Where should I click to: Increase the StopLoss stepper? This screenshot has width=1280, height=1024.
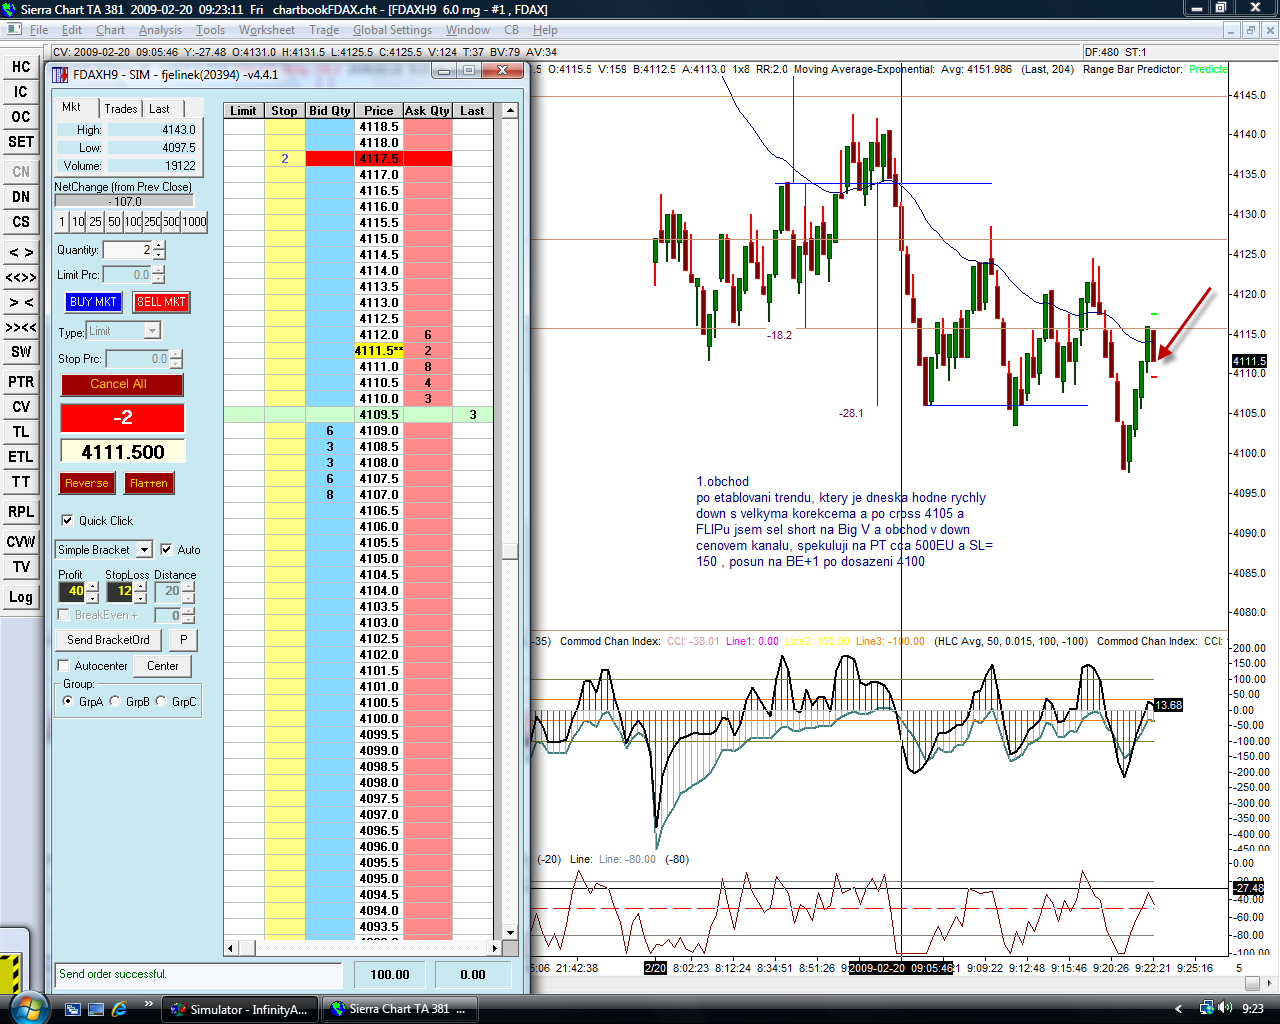pyautogui.click(x=141, y=587)
